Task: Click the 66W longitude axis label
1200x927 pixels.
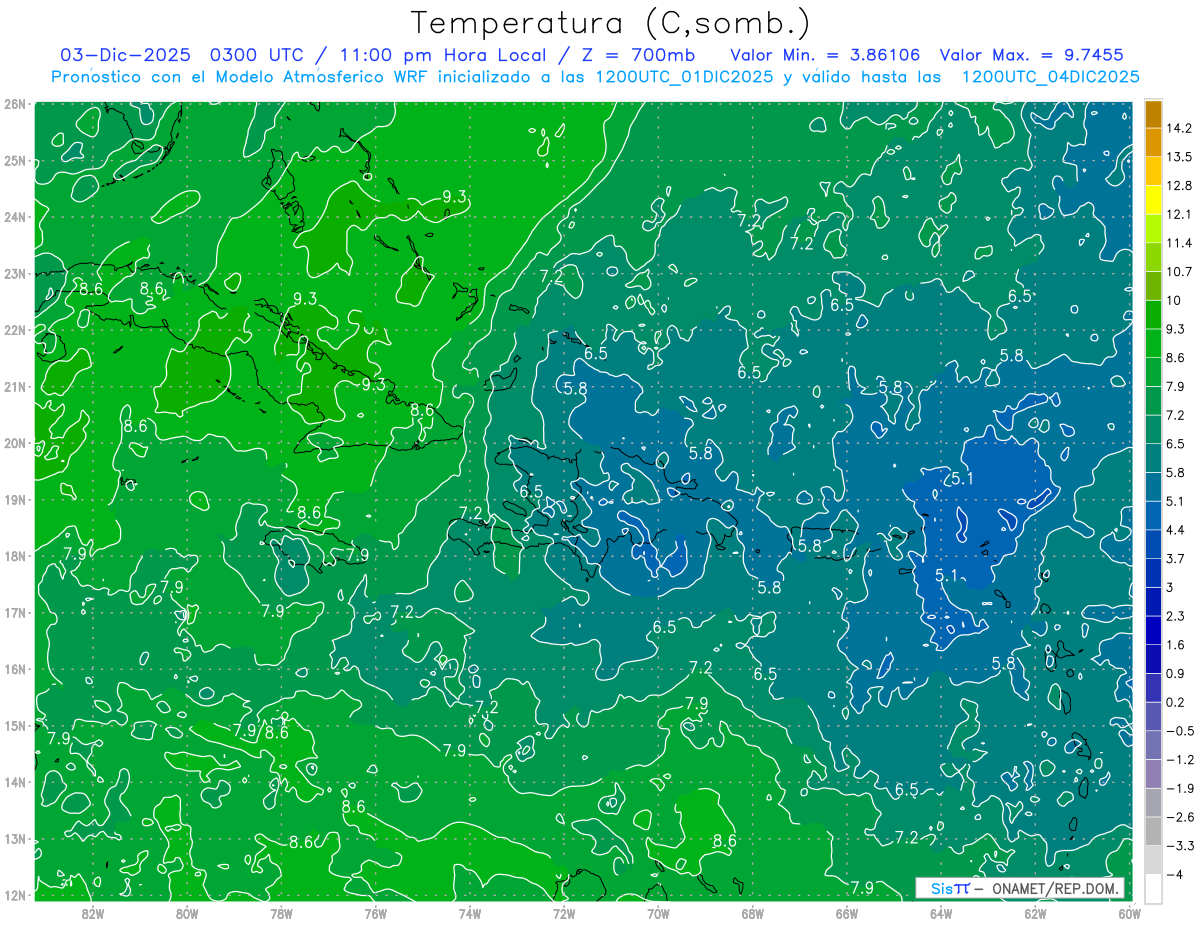Action: (x=847, y=913)
